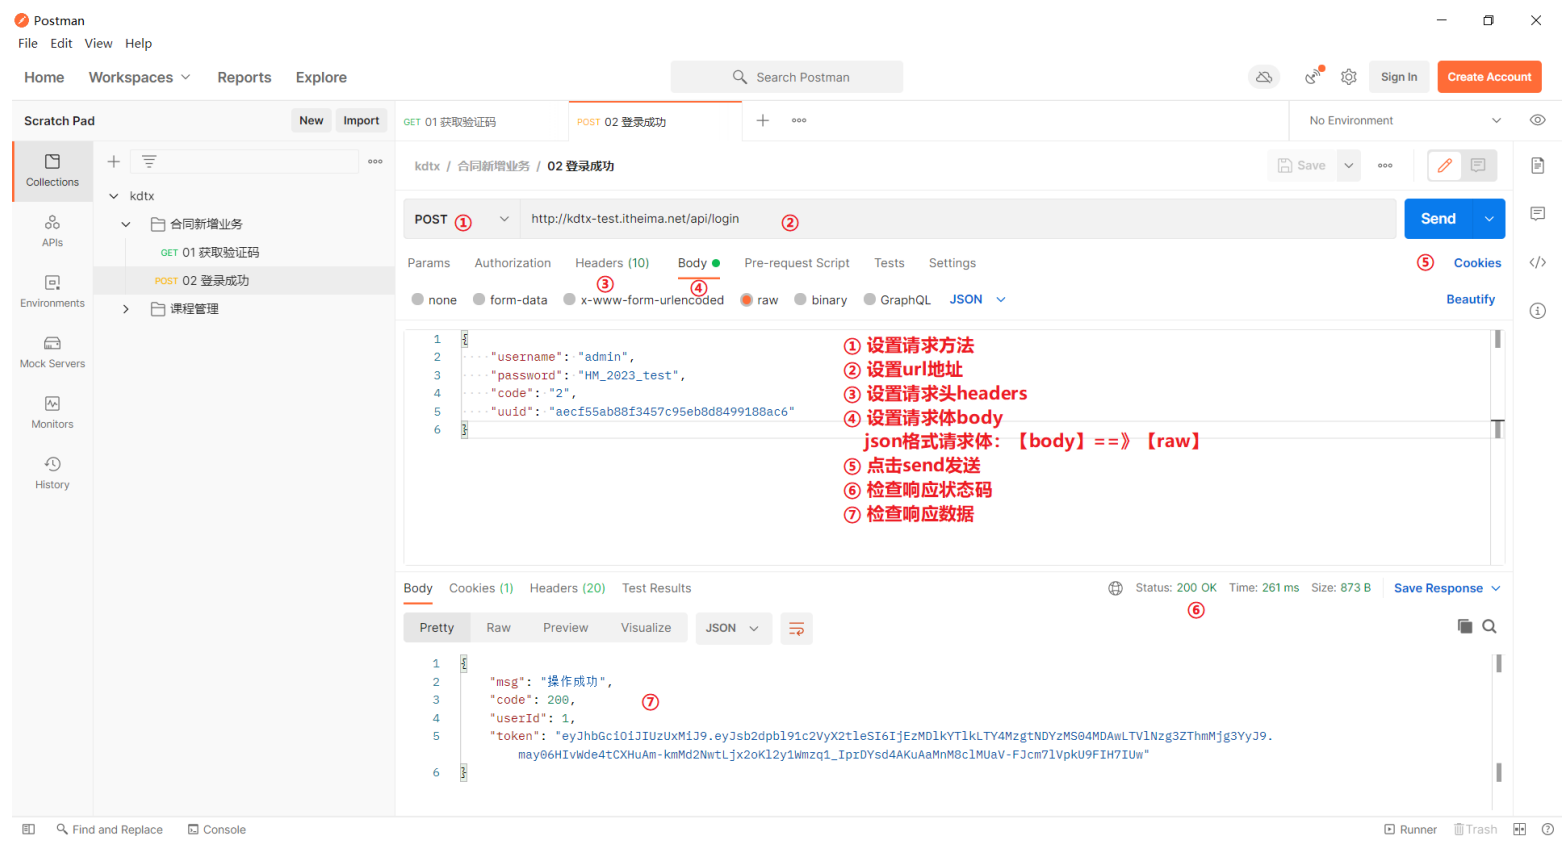Screen dimensions: 1566x844
Task: Open the Mock Servers sidebar panel
Action: coord(52,352)
